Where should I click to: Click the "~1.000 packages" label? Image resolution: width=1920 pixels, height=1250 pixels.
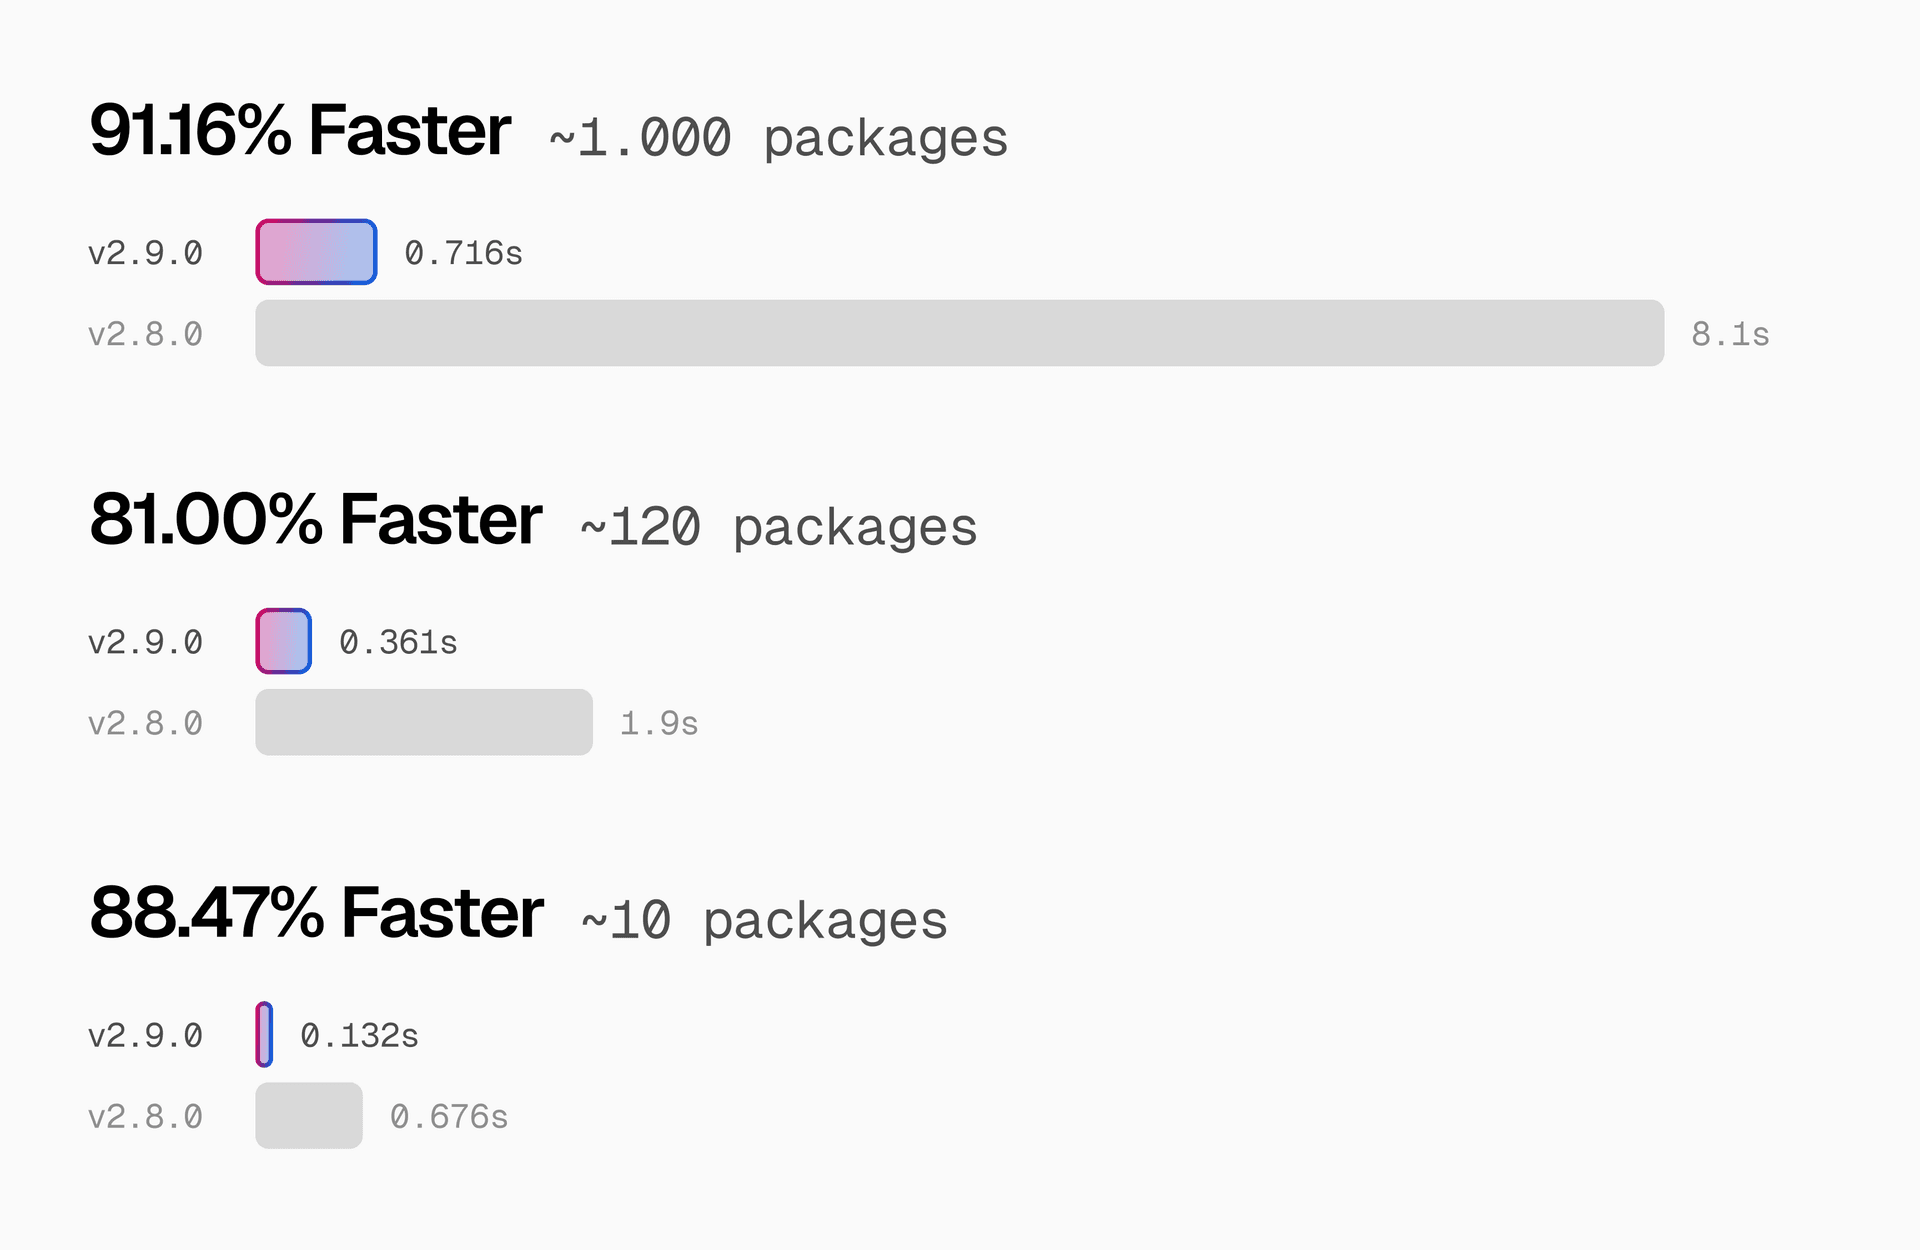[778, 138]
